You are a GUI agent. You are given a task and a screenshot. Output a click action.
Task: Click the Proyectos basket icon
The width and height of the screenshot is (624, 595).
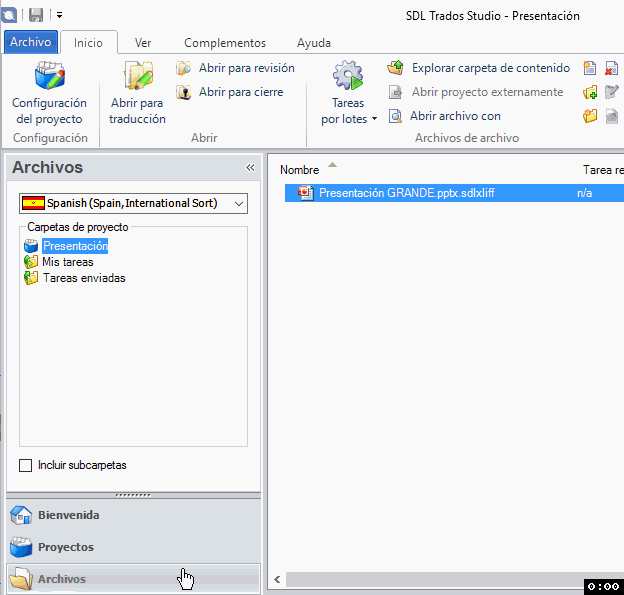coord(21,547)
